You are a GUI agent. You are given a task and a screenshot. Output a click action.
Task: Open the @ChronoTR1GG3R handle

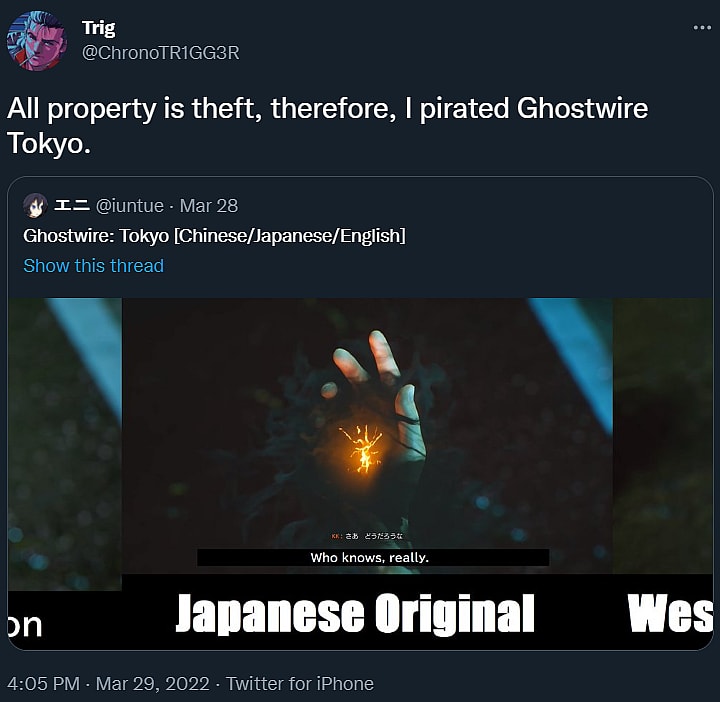pos(161,53)
